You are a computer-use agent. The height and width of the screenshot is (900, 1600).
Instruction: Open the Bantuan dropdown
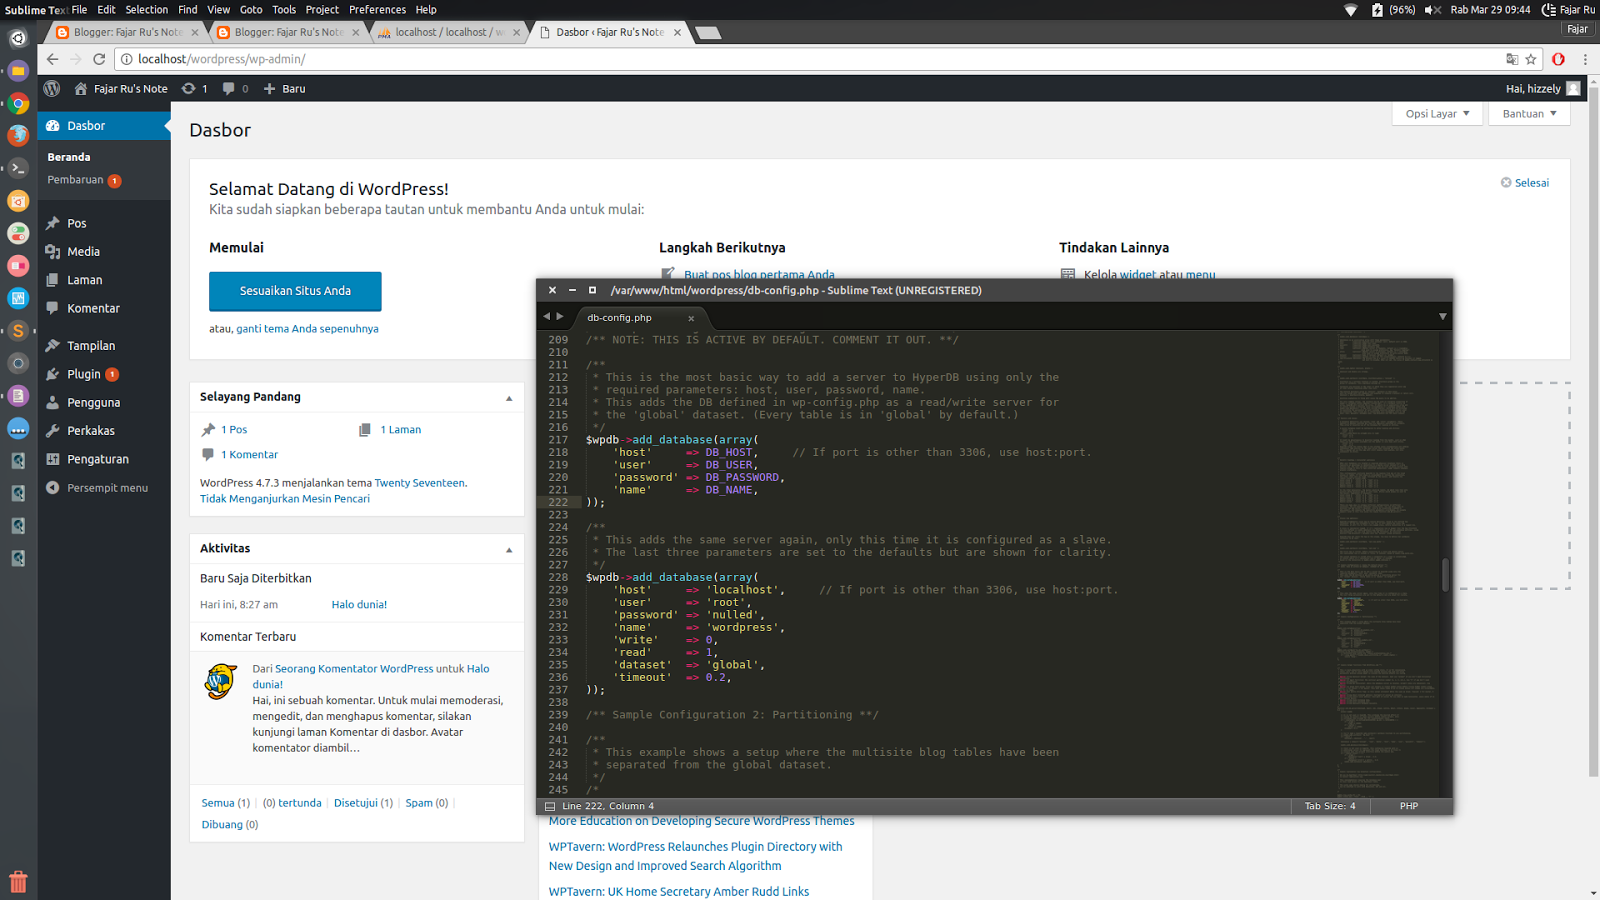click(1528, 113)
